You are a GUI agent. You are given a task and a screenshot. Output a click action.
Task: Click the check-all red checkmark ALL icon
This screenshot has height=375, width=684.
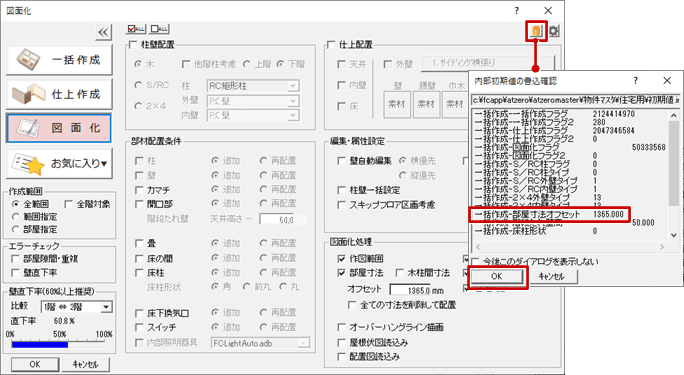tap(136, 29)
